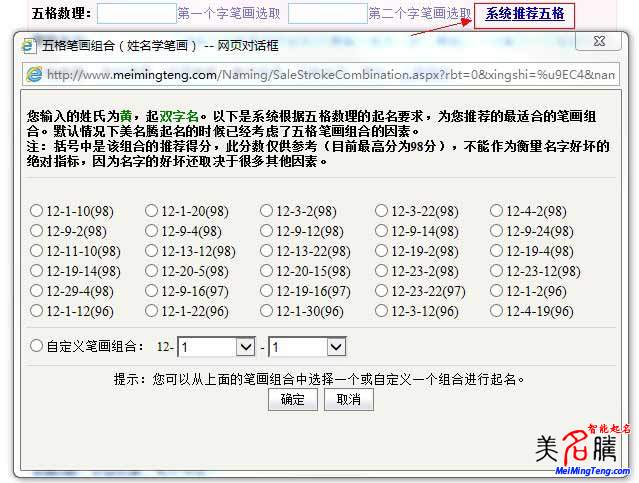Click the dialog URL address bar
Image resolution: width=639 pixels, height=483 pixels.
[x=330, y=75]
